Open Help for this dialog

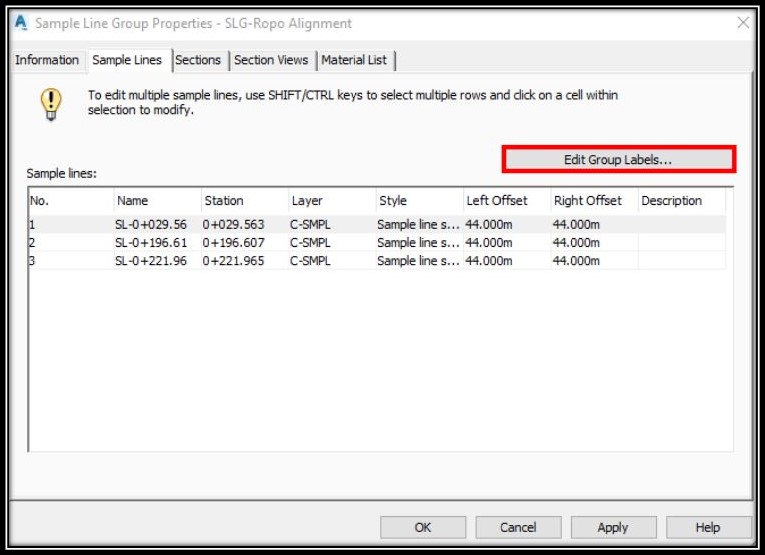[x=708, y=527]
